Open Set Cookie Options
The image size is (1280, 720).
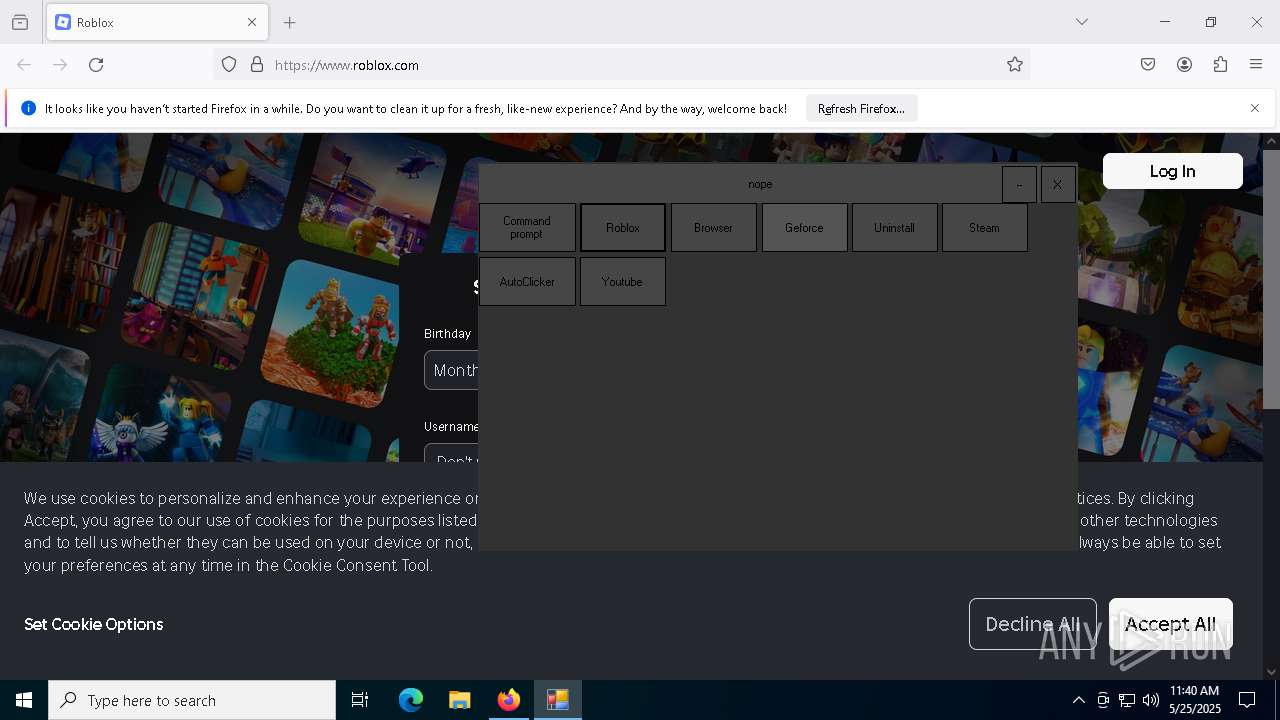click(94, 624)
